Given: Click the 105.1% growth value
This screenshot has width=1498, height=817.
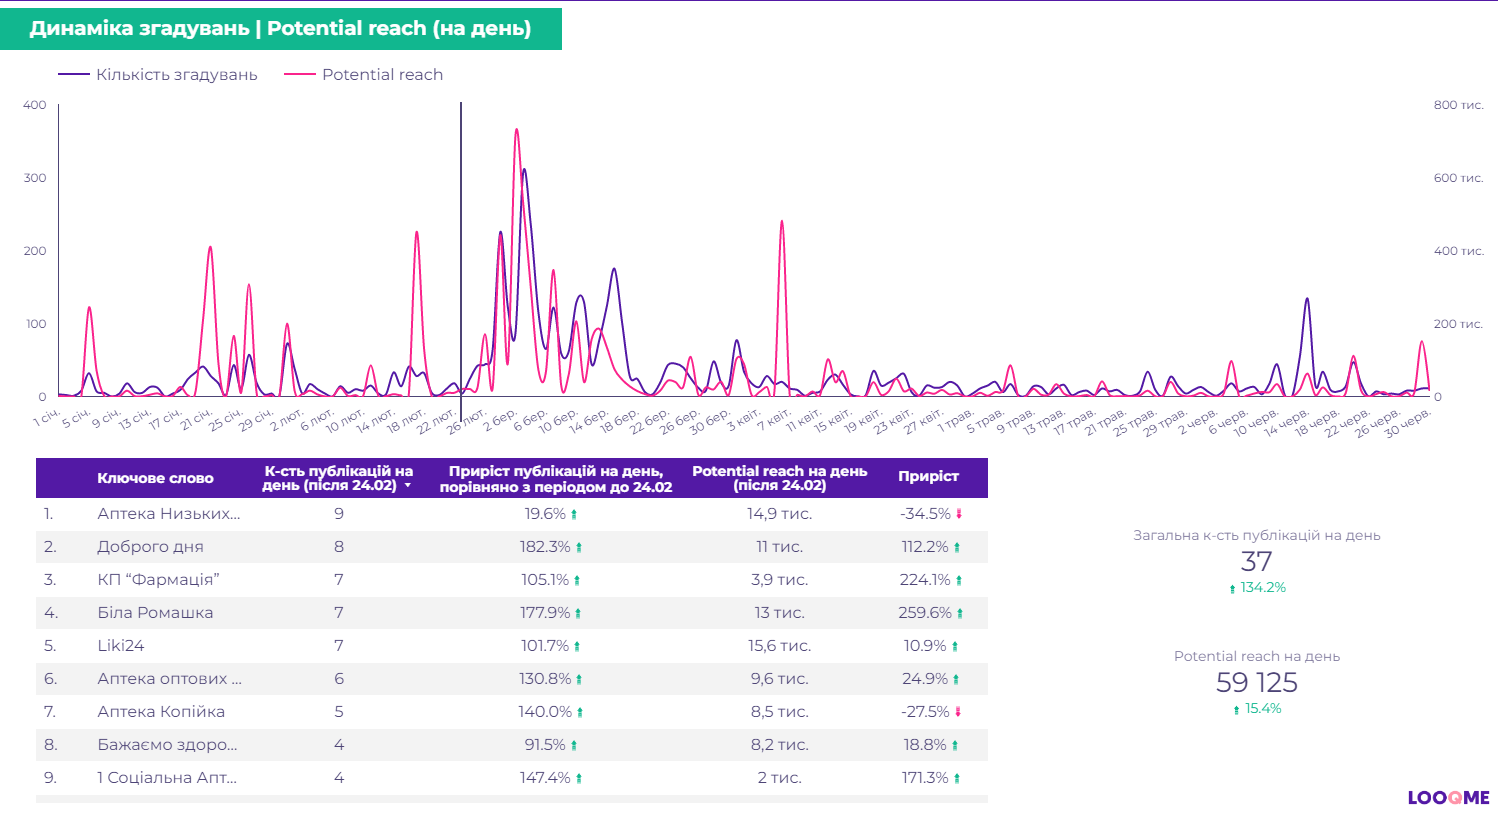Looking at the screenshot, I should [545, 580].
